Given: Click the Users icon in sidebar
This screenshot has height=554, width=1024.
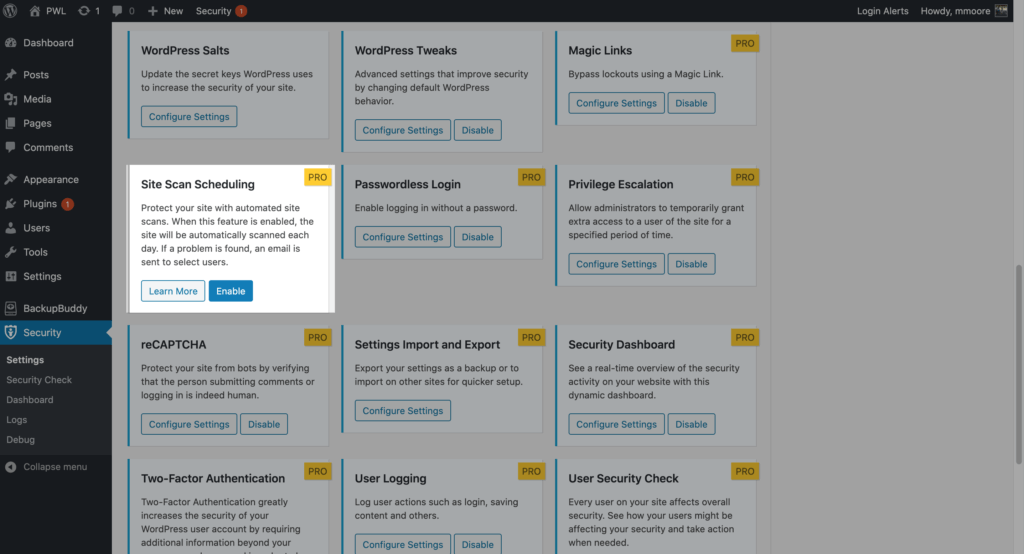Looking at the screenshot, I should coord(10,227).
